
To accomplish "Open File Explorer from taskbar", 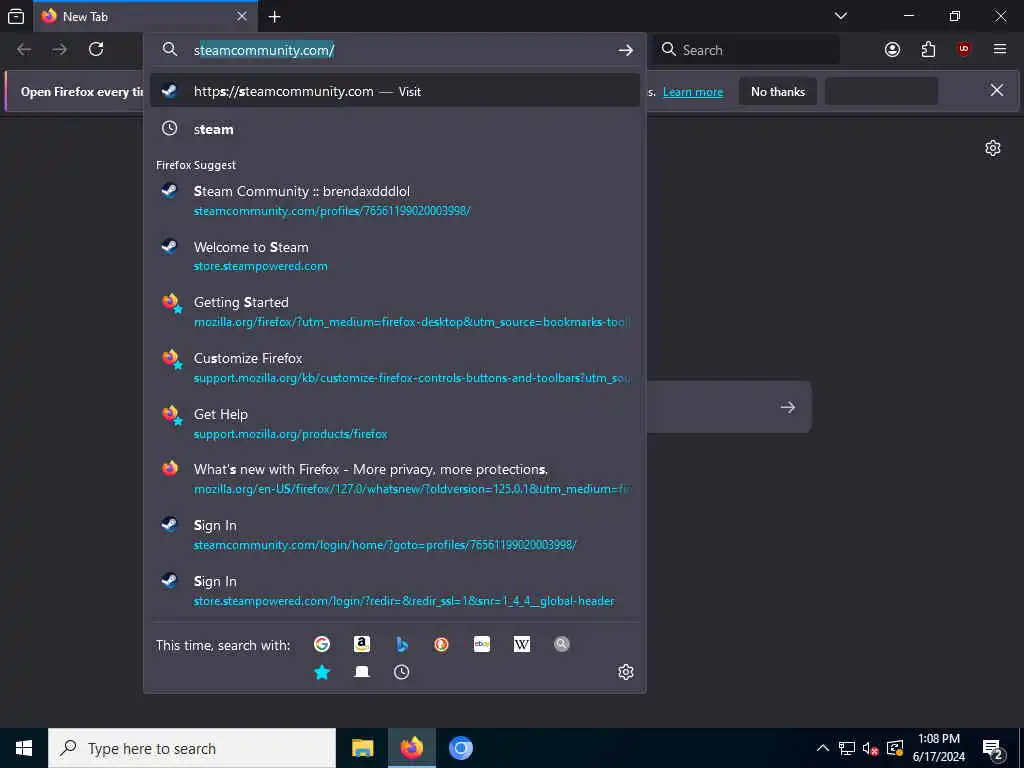I will [x=362, y=748].
